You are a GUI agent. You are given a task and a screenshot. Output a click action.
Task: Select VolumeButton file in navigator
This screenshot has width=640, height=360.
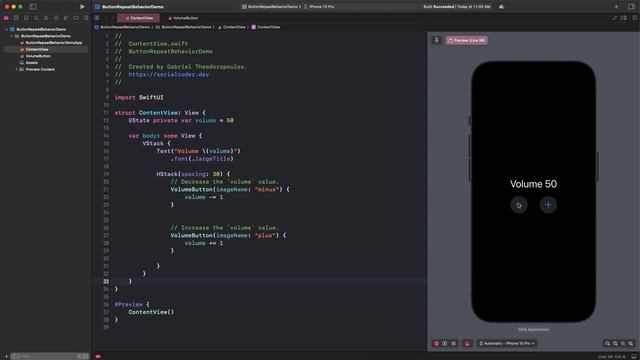coord(38,56)
